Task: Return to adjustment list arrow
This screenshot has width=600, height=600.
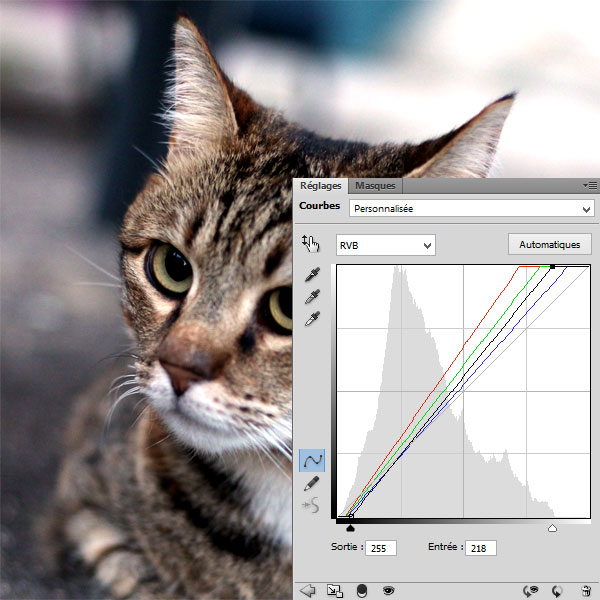Action: (x=307, y=590)
